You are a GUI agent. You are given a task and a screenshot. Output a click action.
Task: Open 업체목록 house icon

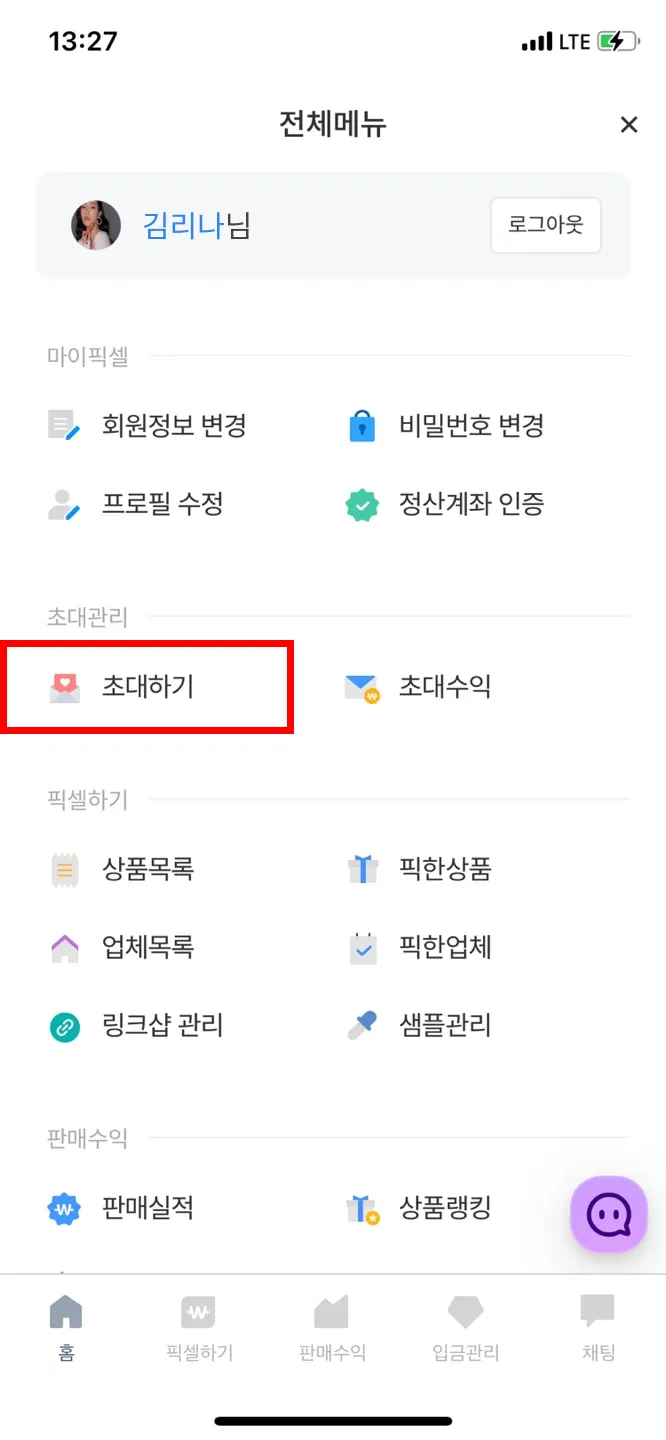[x=64, y=947]
